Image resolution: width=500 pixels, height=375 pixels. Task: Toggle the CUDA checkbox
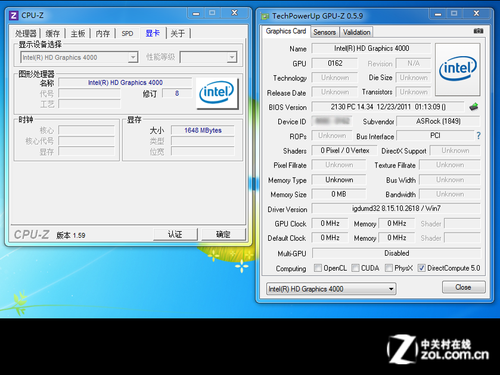point(355,268)
